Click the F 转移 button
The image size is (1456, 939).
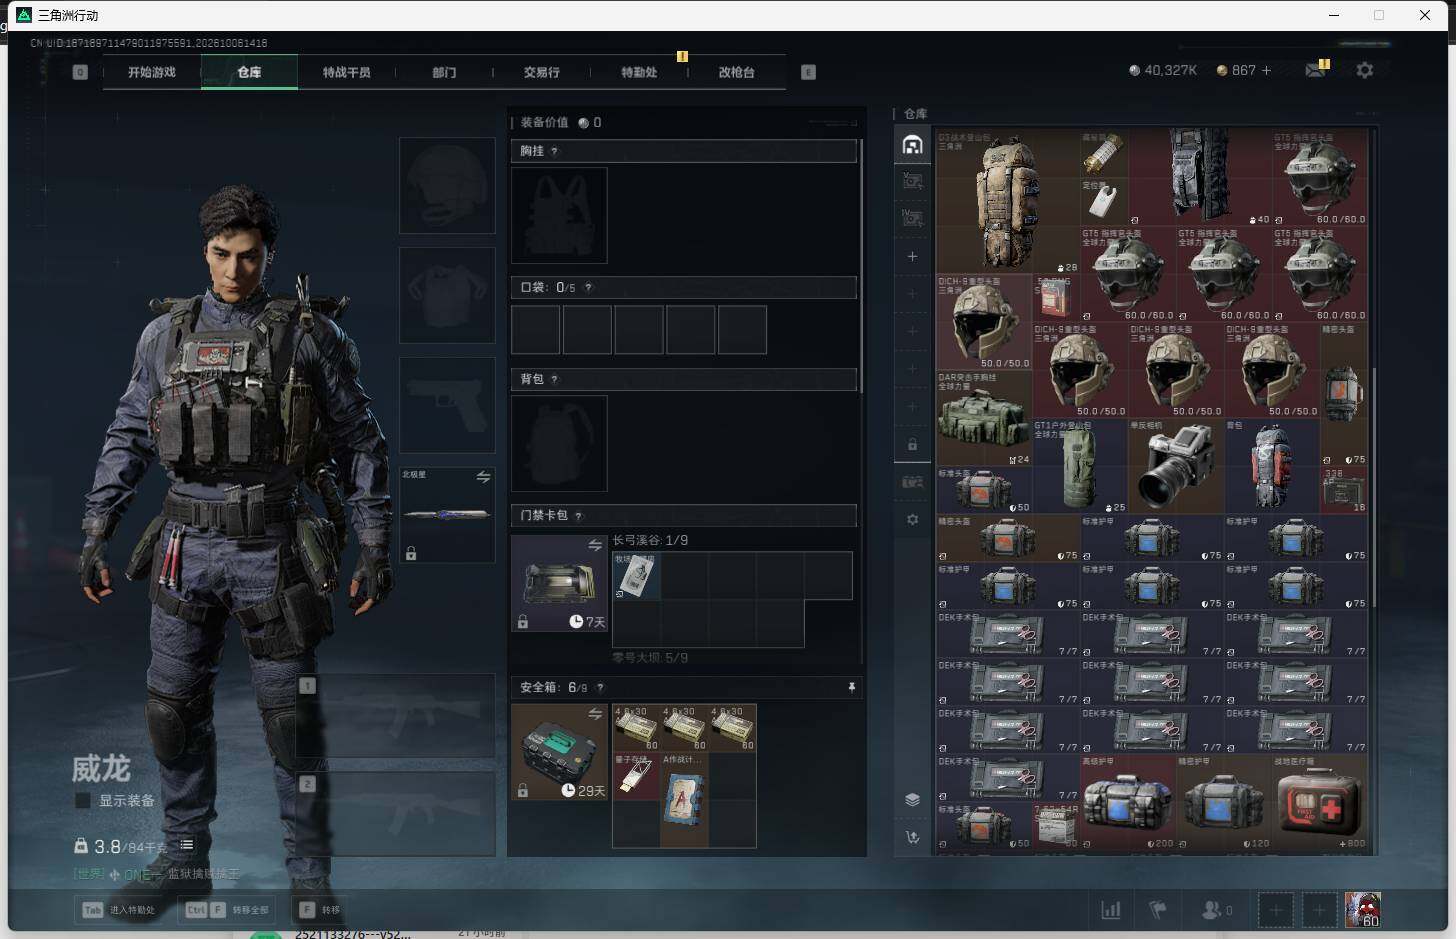[x=320, y=910]
